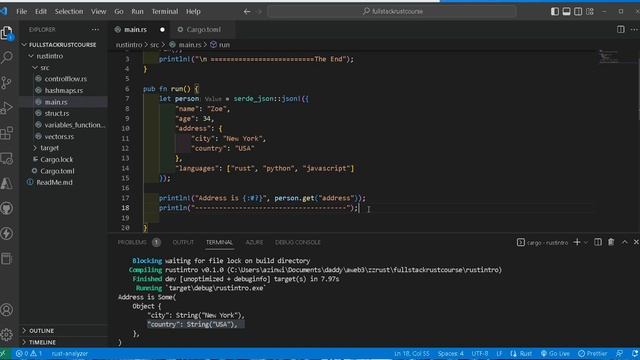
Task: Switch to the OUTPUT panel tab
Action: (183, 242)
